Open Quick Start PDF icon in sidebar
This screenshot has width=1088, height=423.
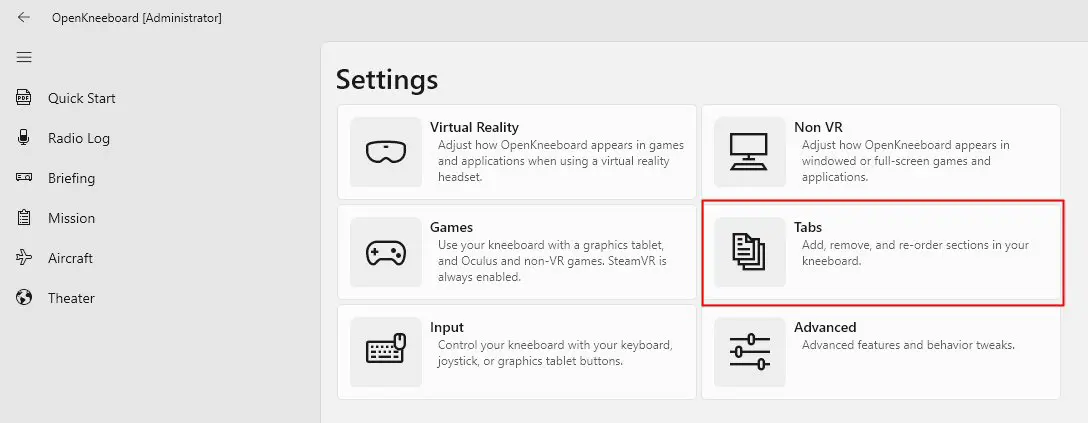[24, 98]
